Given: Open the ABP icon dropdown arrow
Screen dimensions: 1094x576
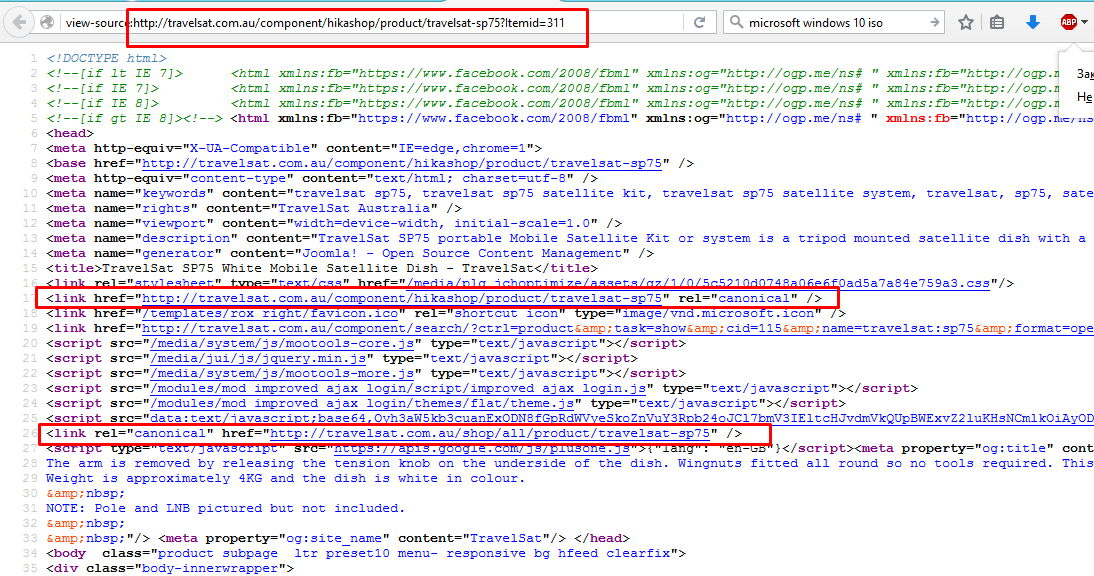Looking at the screenshot, I should point(1084,22).
